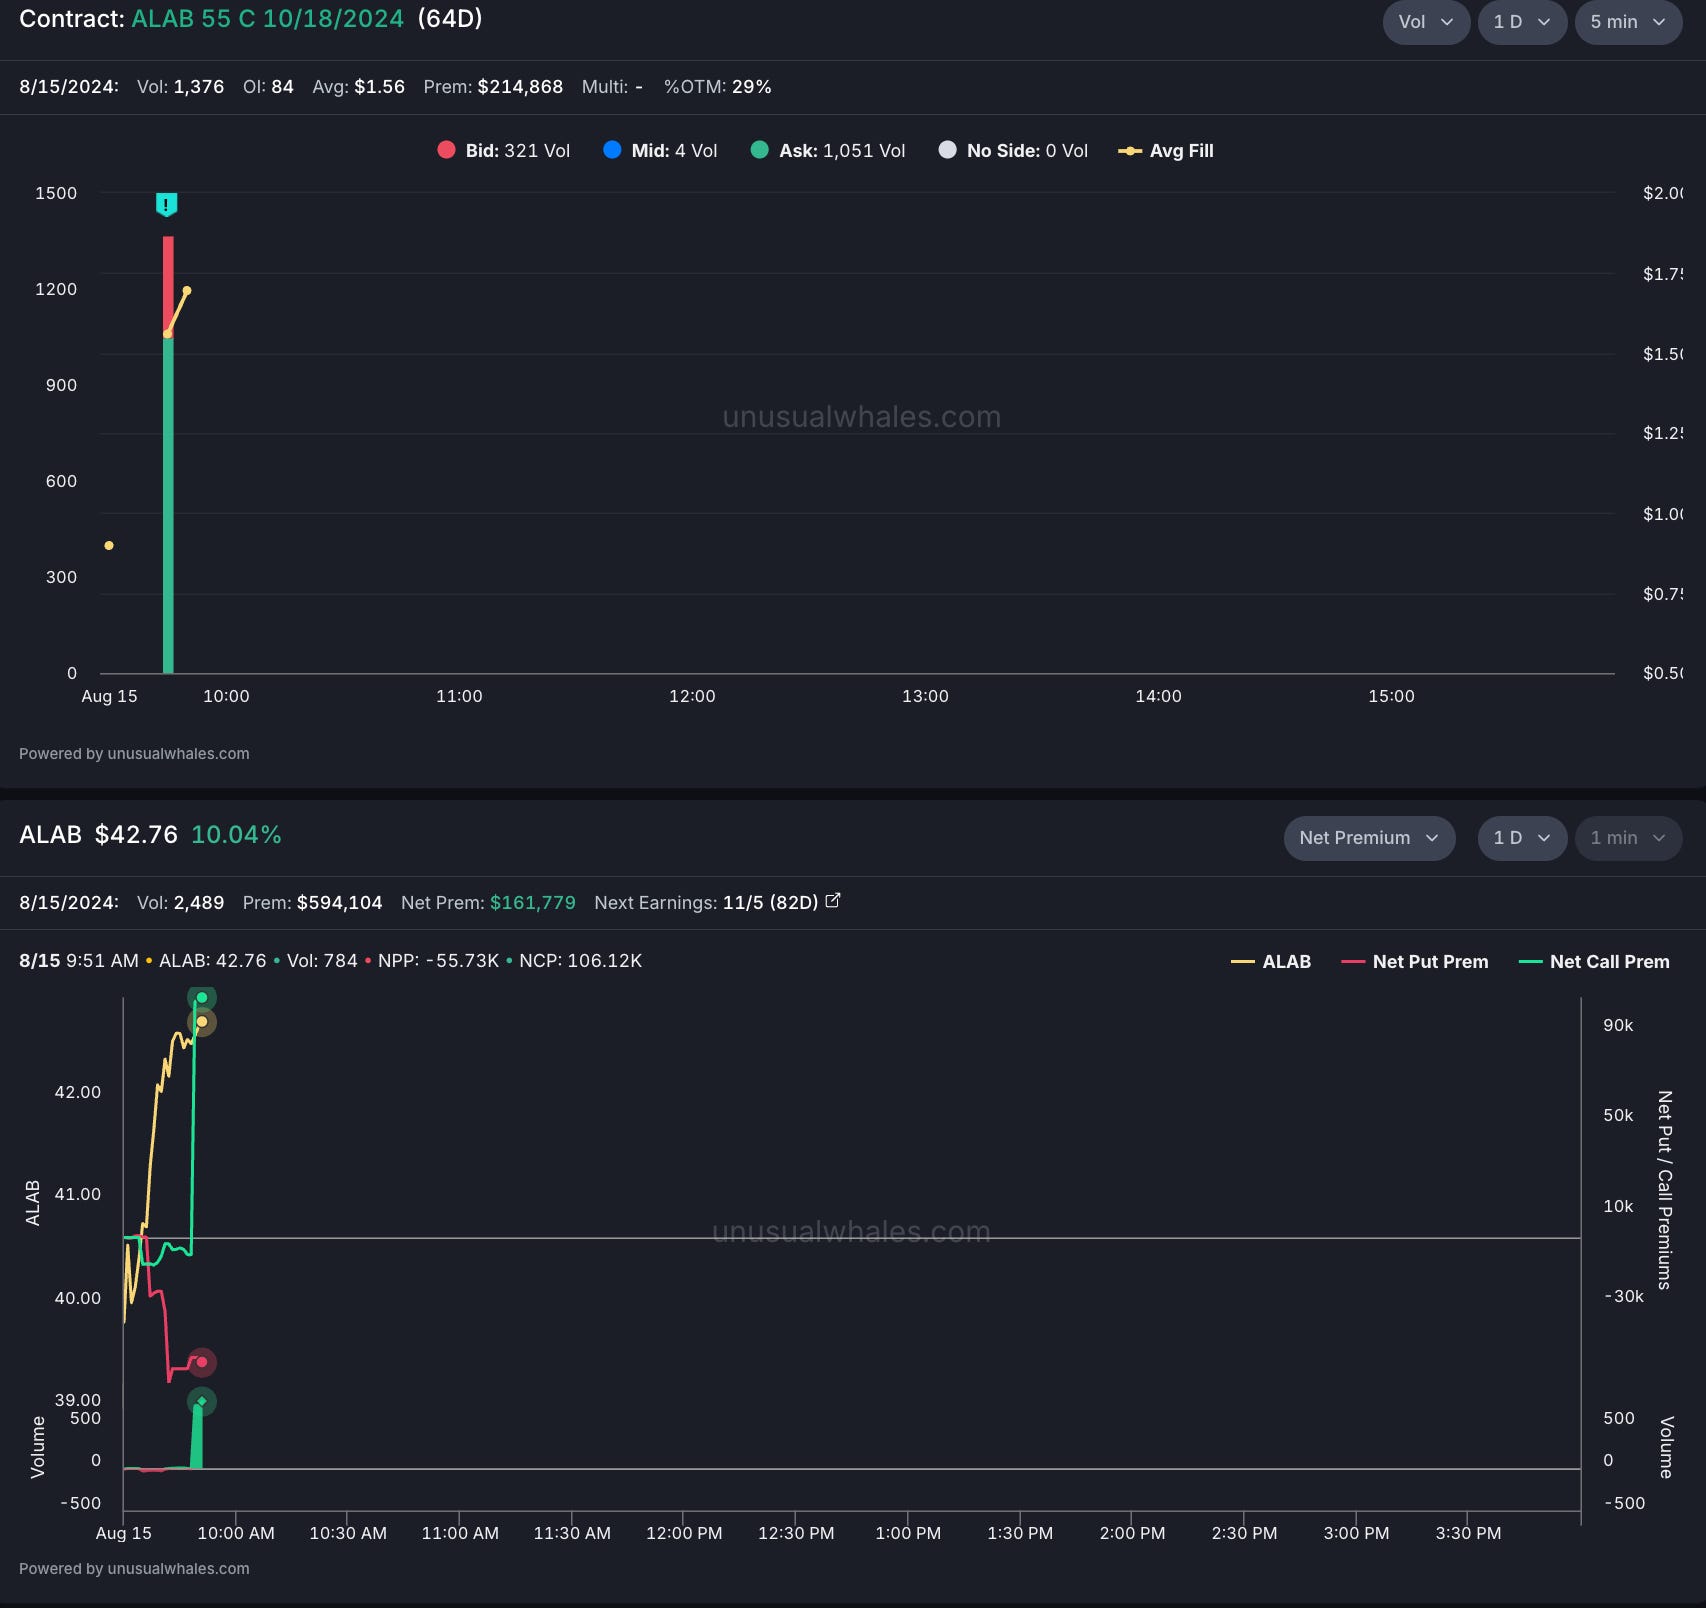Open the 1 min interval dropdown
Viewport: 1706px width, 1608px height.
click(1628, 838)
